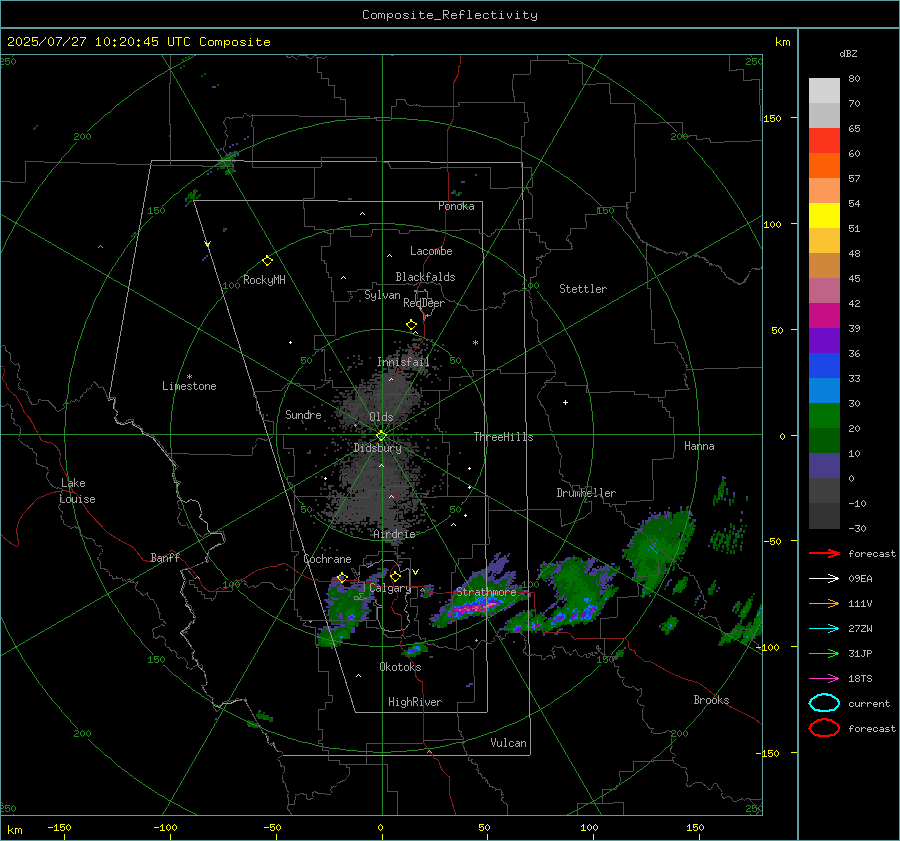Click the Composite_Reflectivity title
This screenshot has width=900, height=841.
pos(450,15)
